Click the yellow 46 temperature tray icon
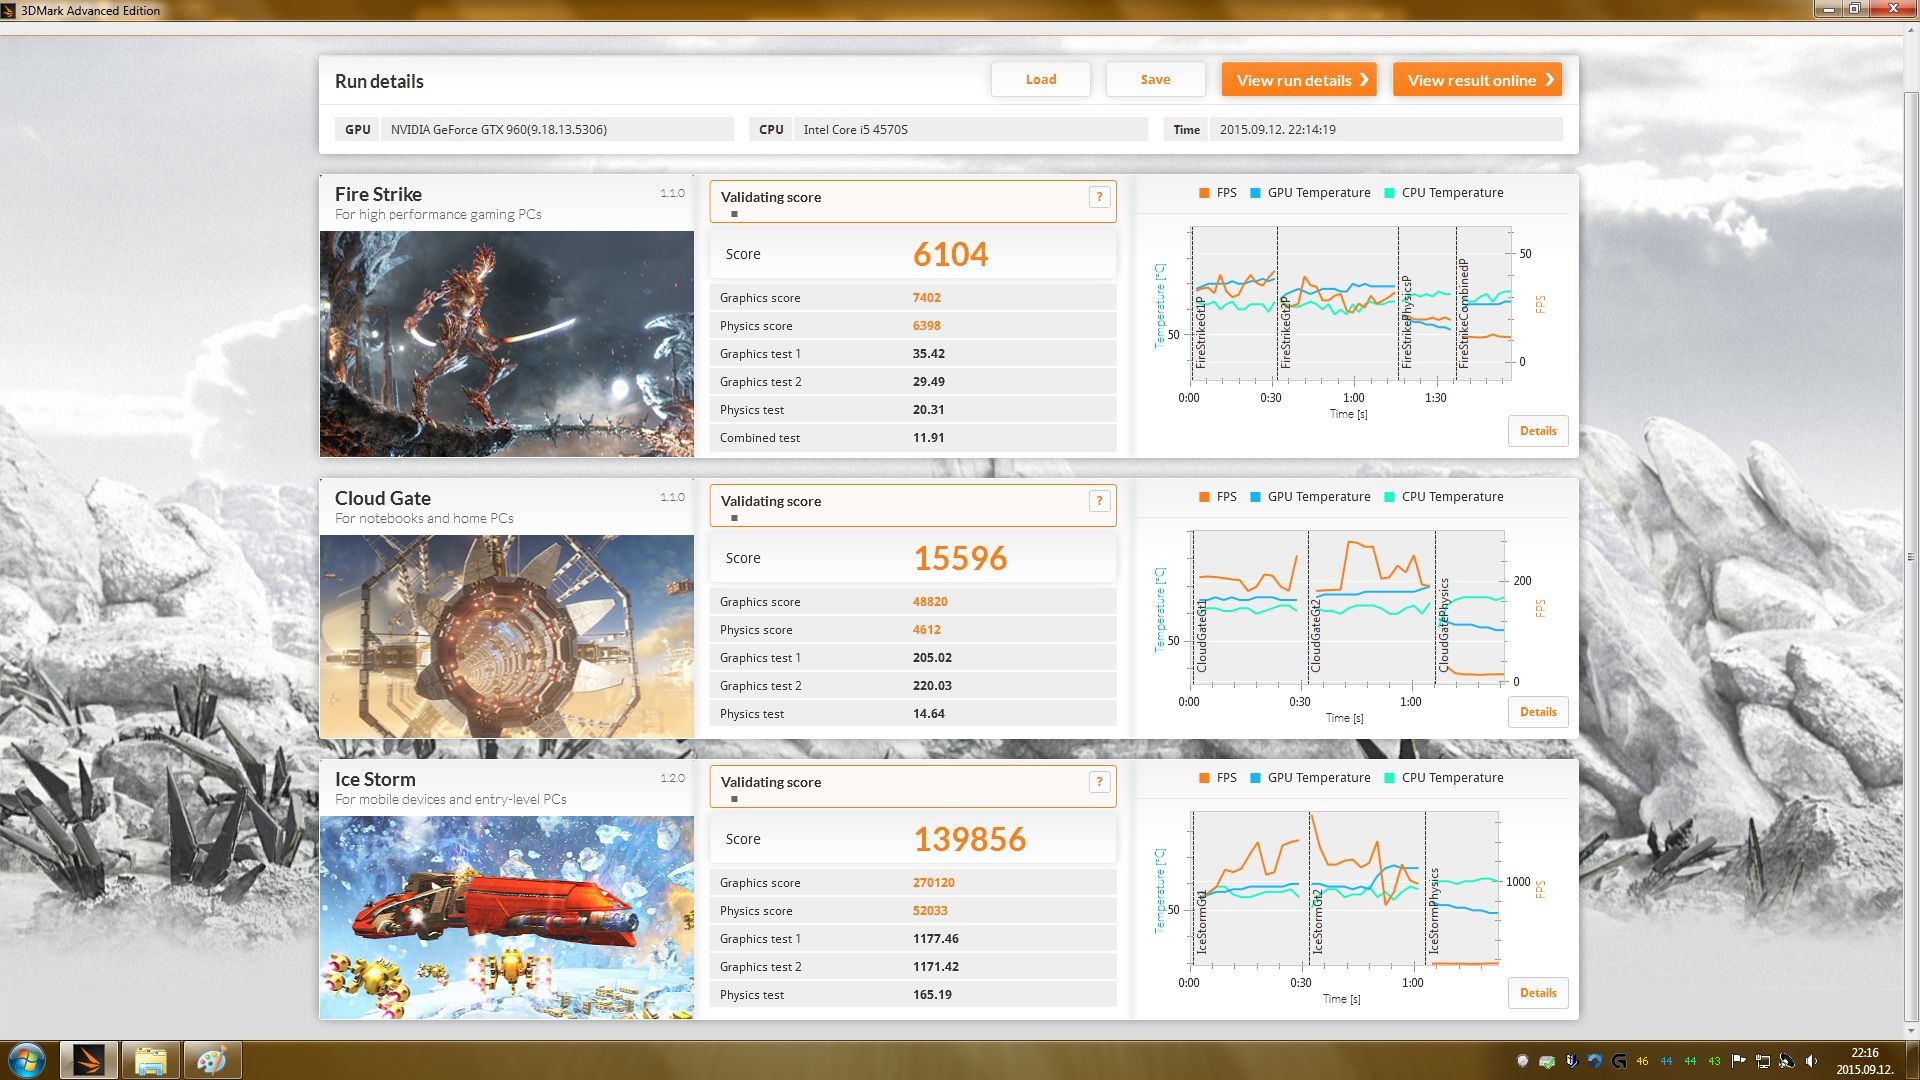Image resolution: width=1920 pixels, height=1080 pixels. (1642, 1061)
